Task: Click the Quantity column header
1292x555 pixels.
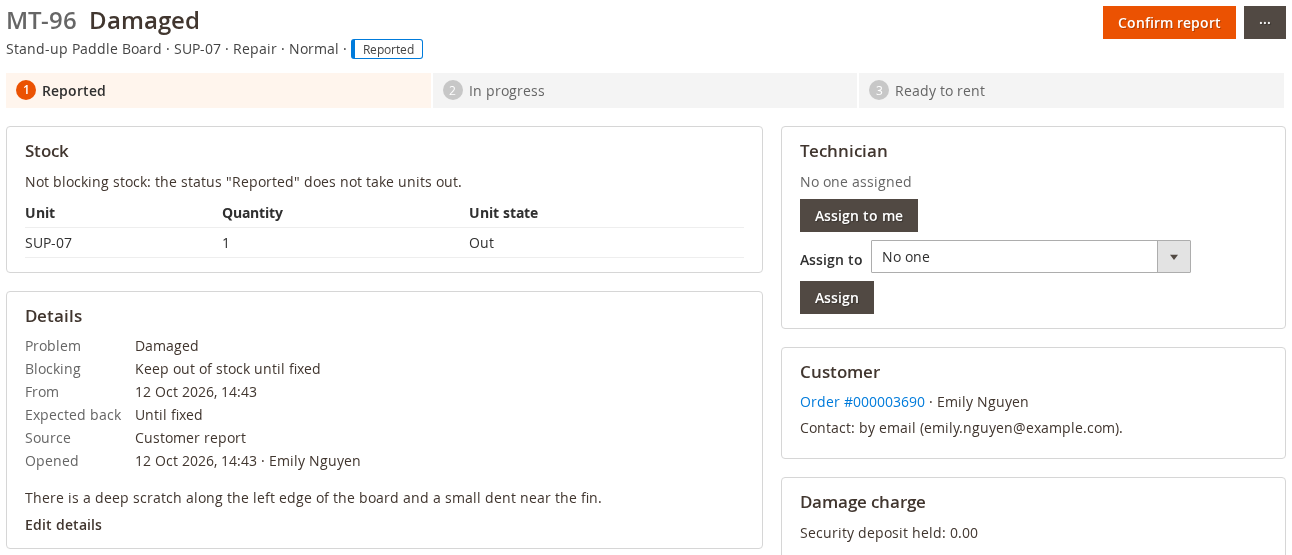Action: pyautogui.click(x=252, y=213)
